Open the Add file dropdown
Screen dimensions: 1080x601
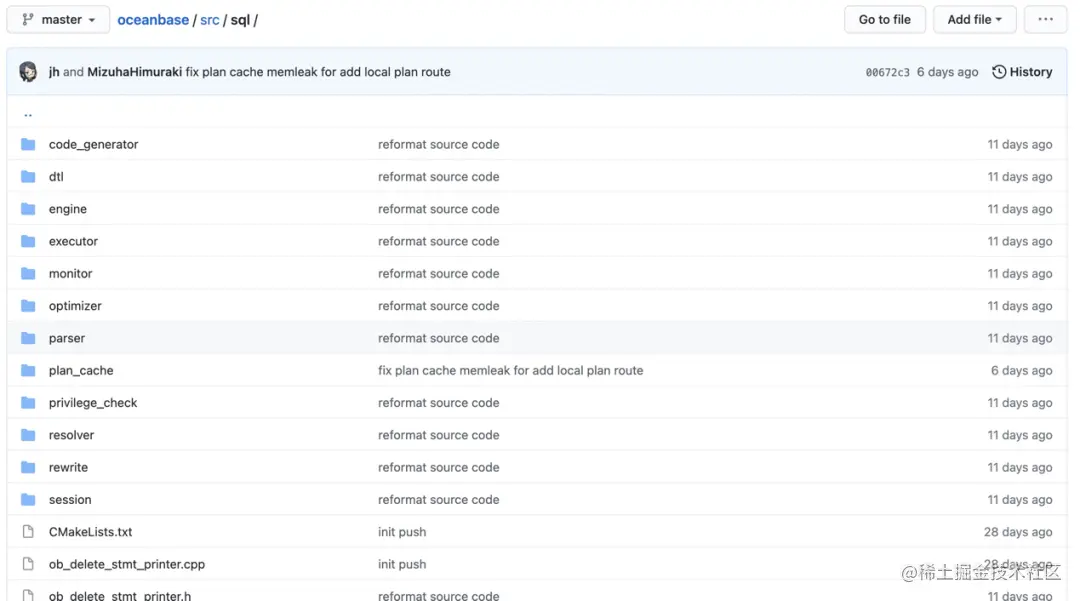pyautogui.click(x=974, y=19)
